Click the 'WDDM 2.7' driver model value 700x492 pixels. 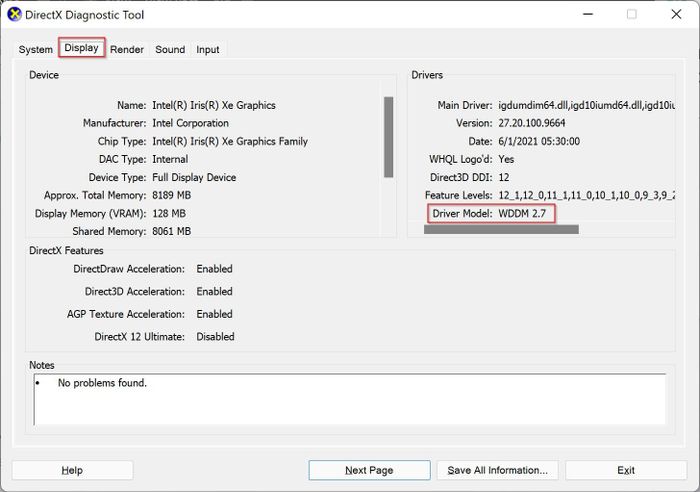pyautogui.click(x=522, y=213)
